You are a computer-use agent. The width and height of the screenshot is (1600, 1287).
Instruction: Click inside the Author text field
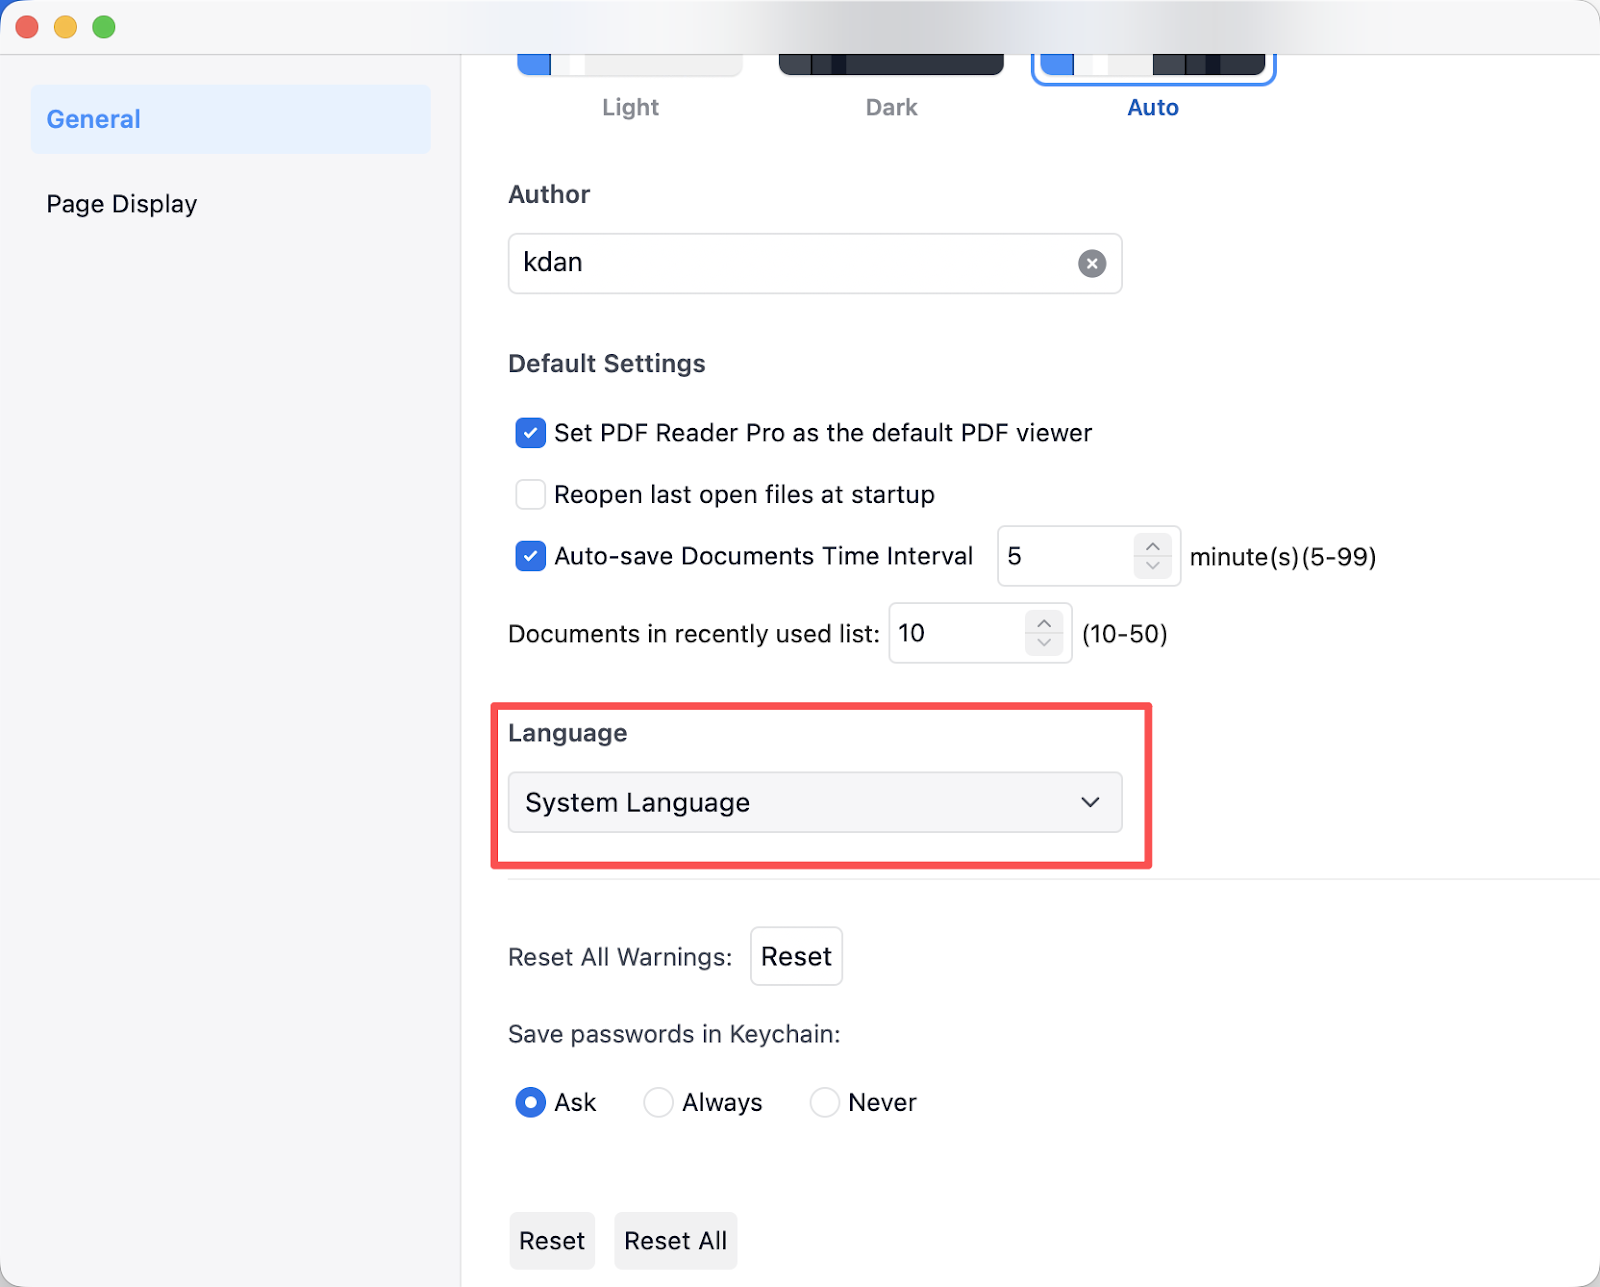(790, 264)
